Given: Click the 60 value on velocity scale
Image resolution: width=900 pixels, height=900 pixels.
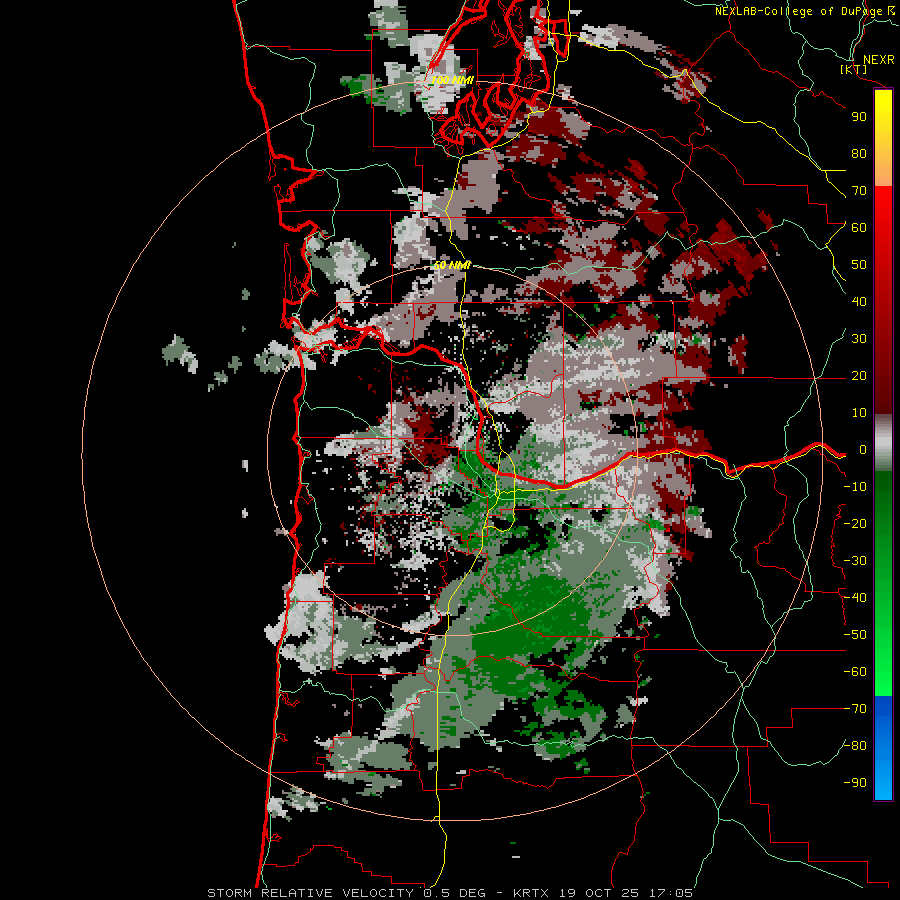Looking at the screenshot, I should click(x=859, y=227).
